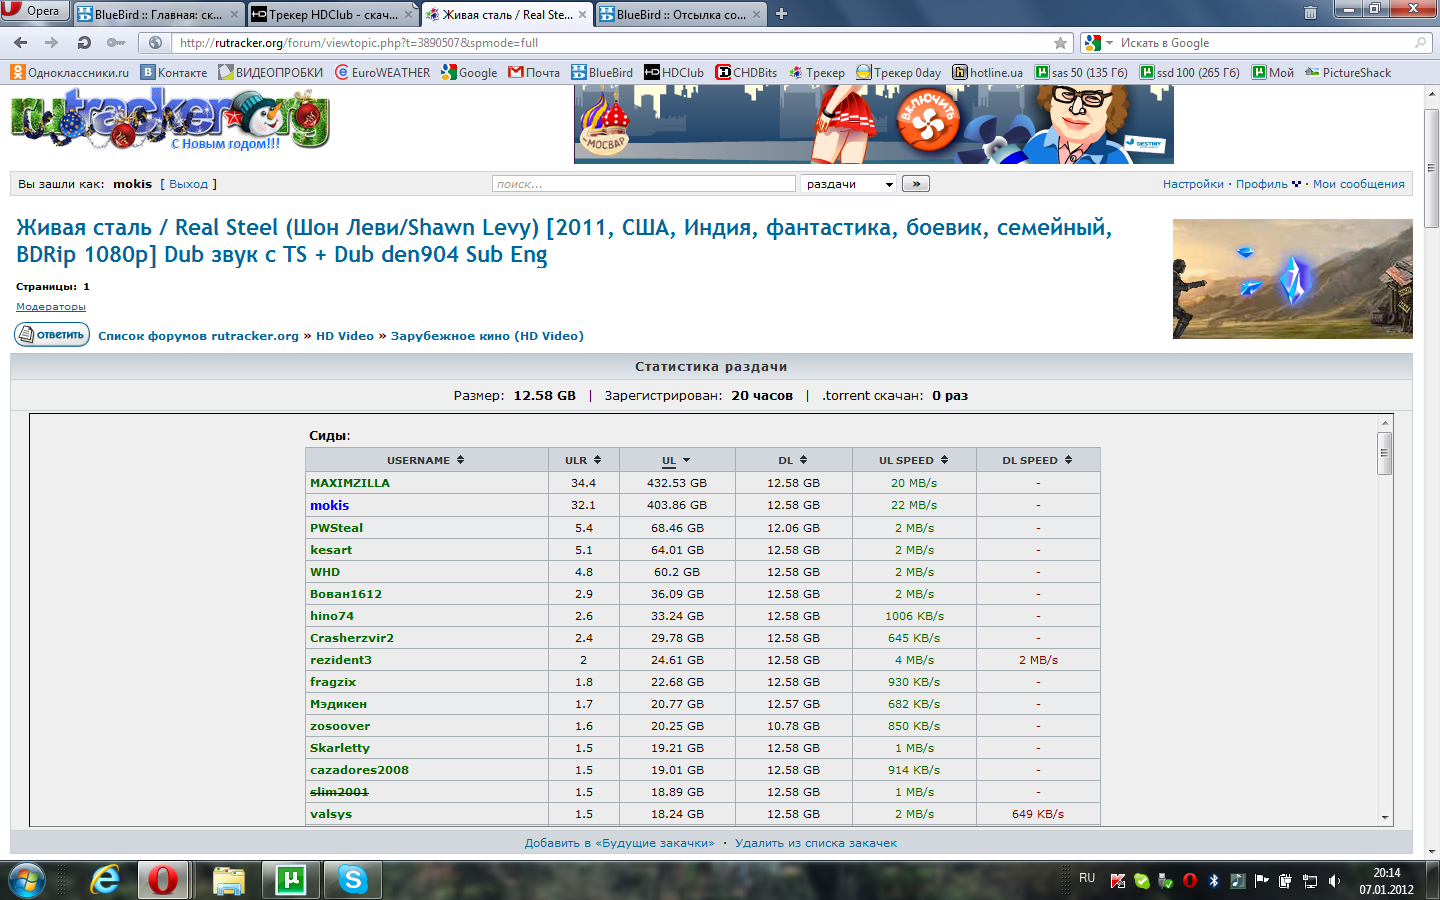The height and width of the screenshot is (900, 1440).
Task: Open the 'Трекер 0day' bookmark
Action: (x=898, y=72)
